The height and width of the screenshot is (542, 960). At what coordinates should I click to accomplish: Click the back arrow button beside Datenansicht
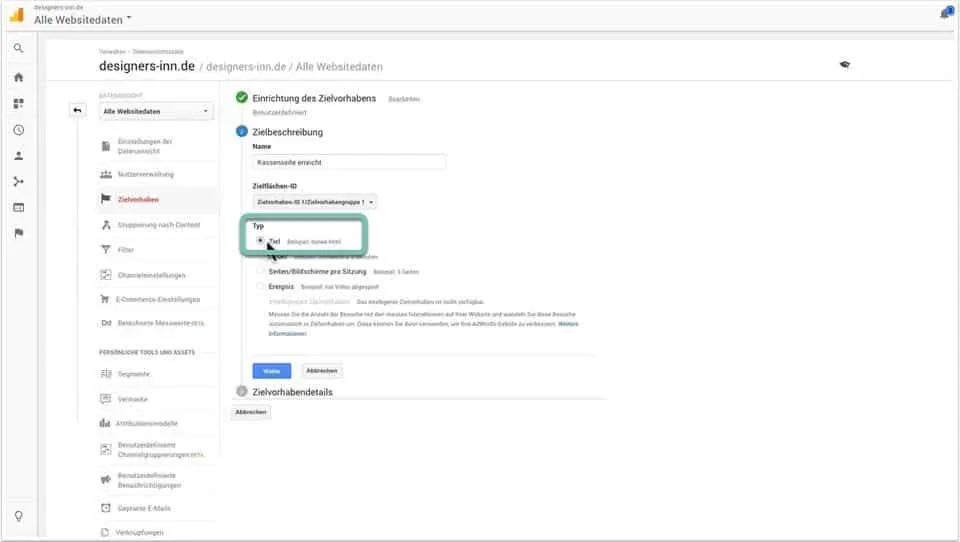78,110
